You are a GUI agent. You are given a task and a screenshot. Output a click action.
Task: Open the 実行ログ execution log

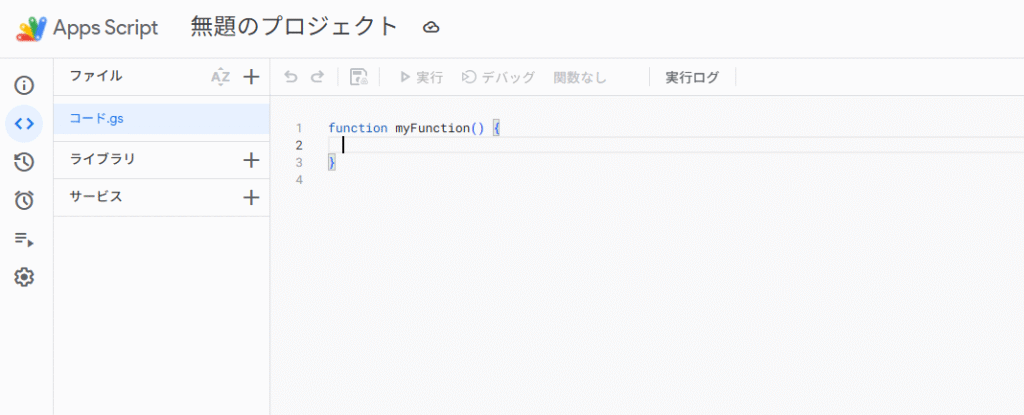coord(692,77)
